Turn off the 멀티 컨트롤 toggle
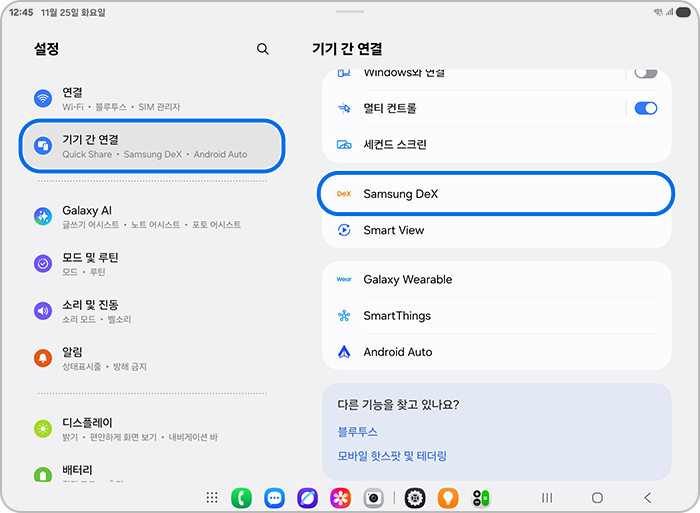700x513 pixels. pyautogui.click(x=646, y=108)
